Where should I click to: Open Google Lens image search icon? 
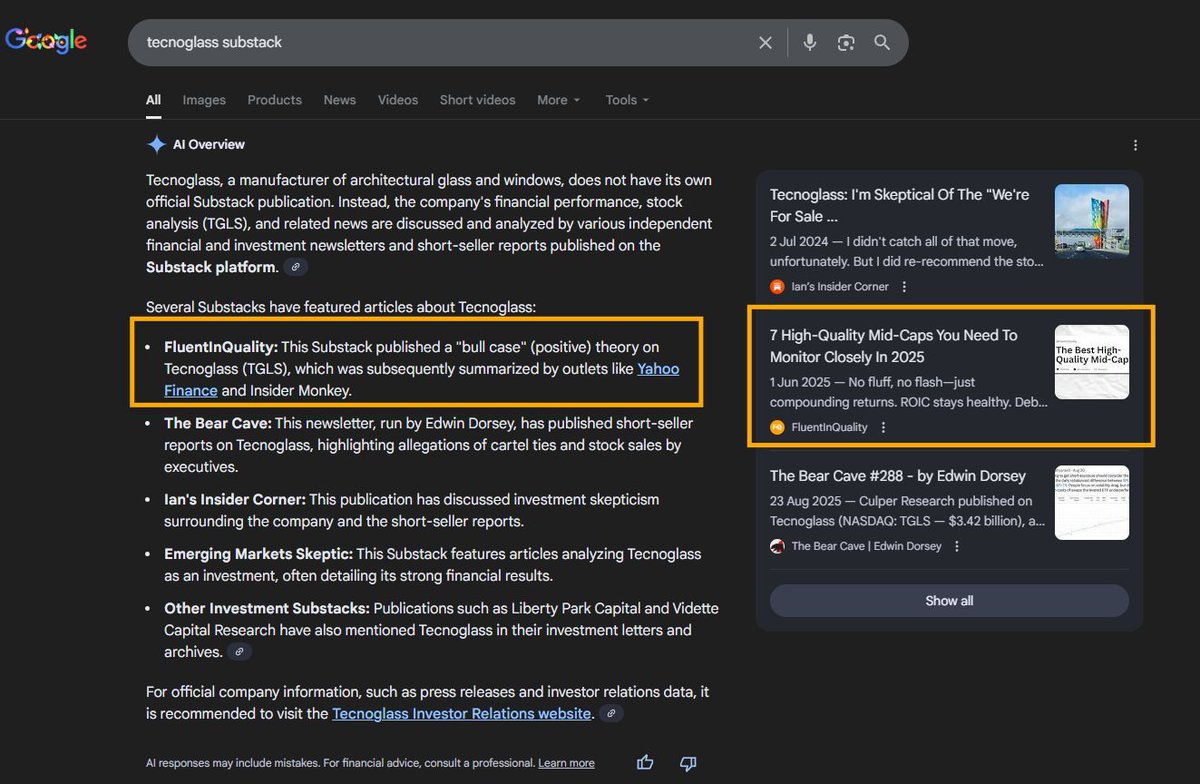pos(846,42)
